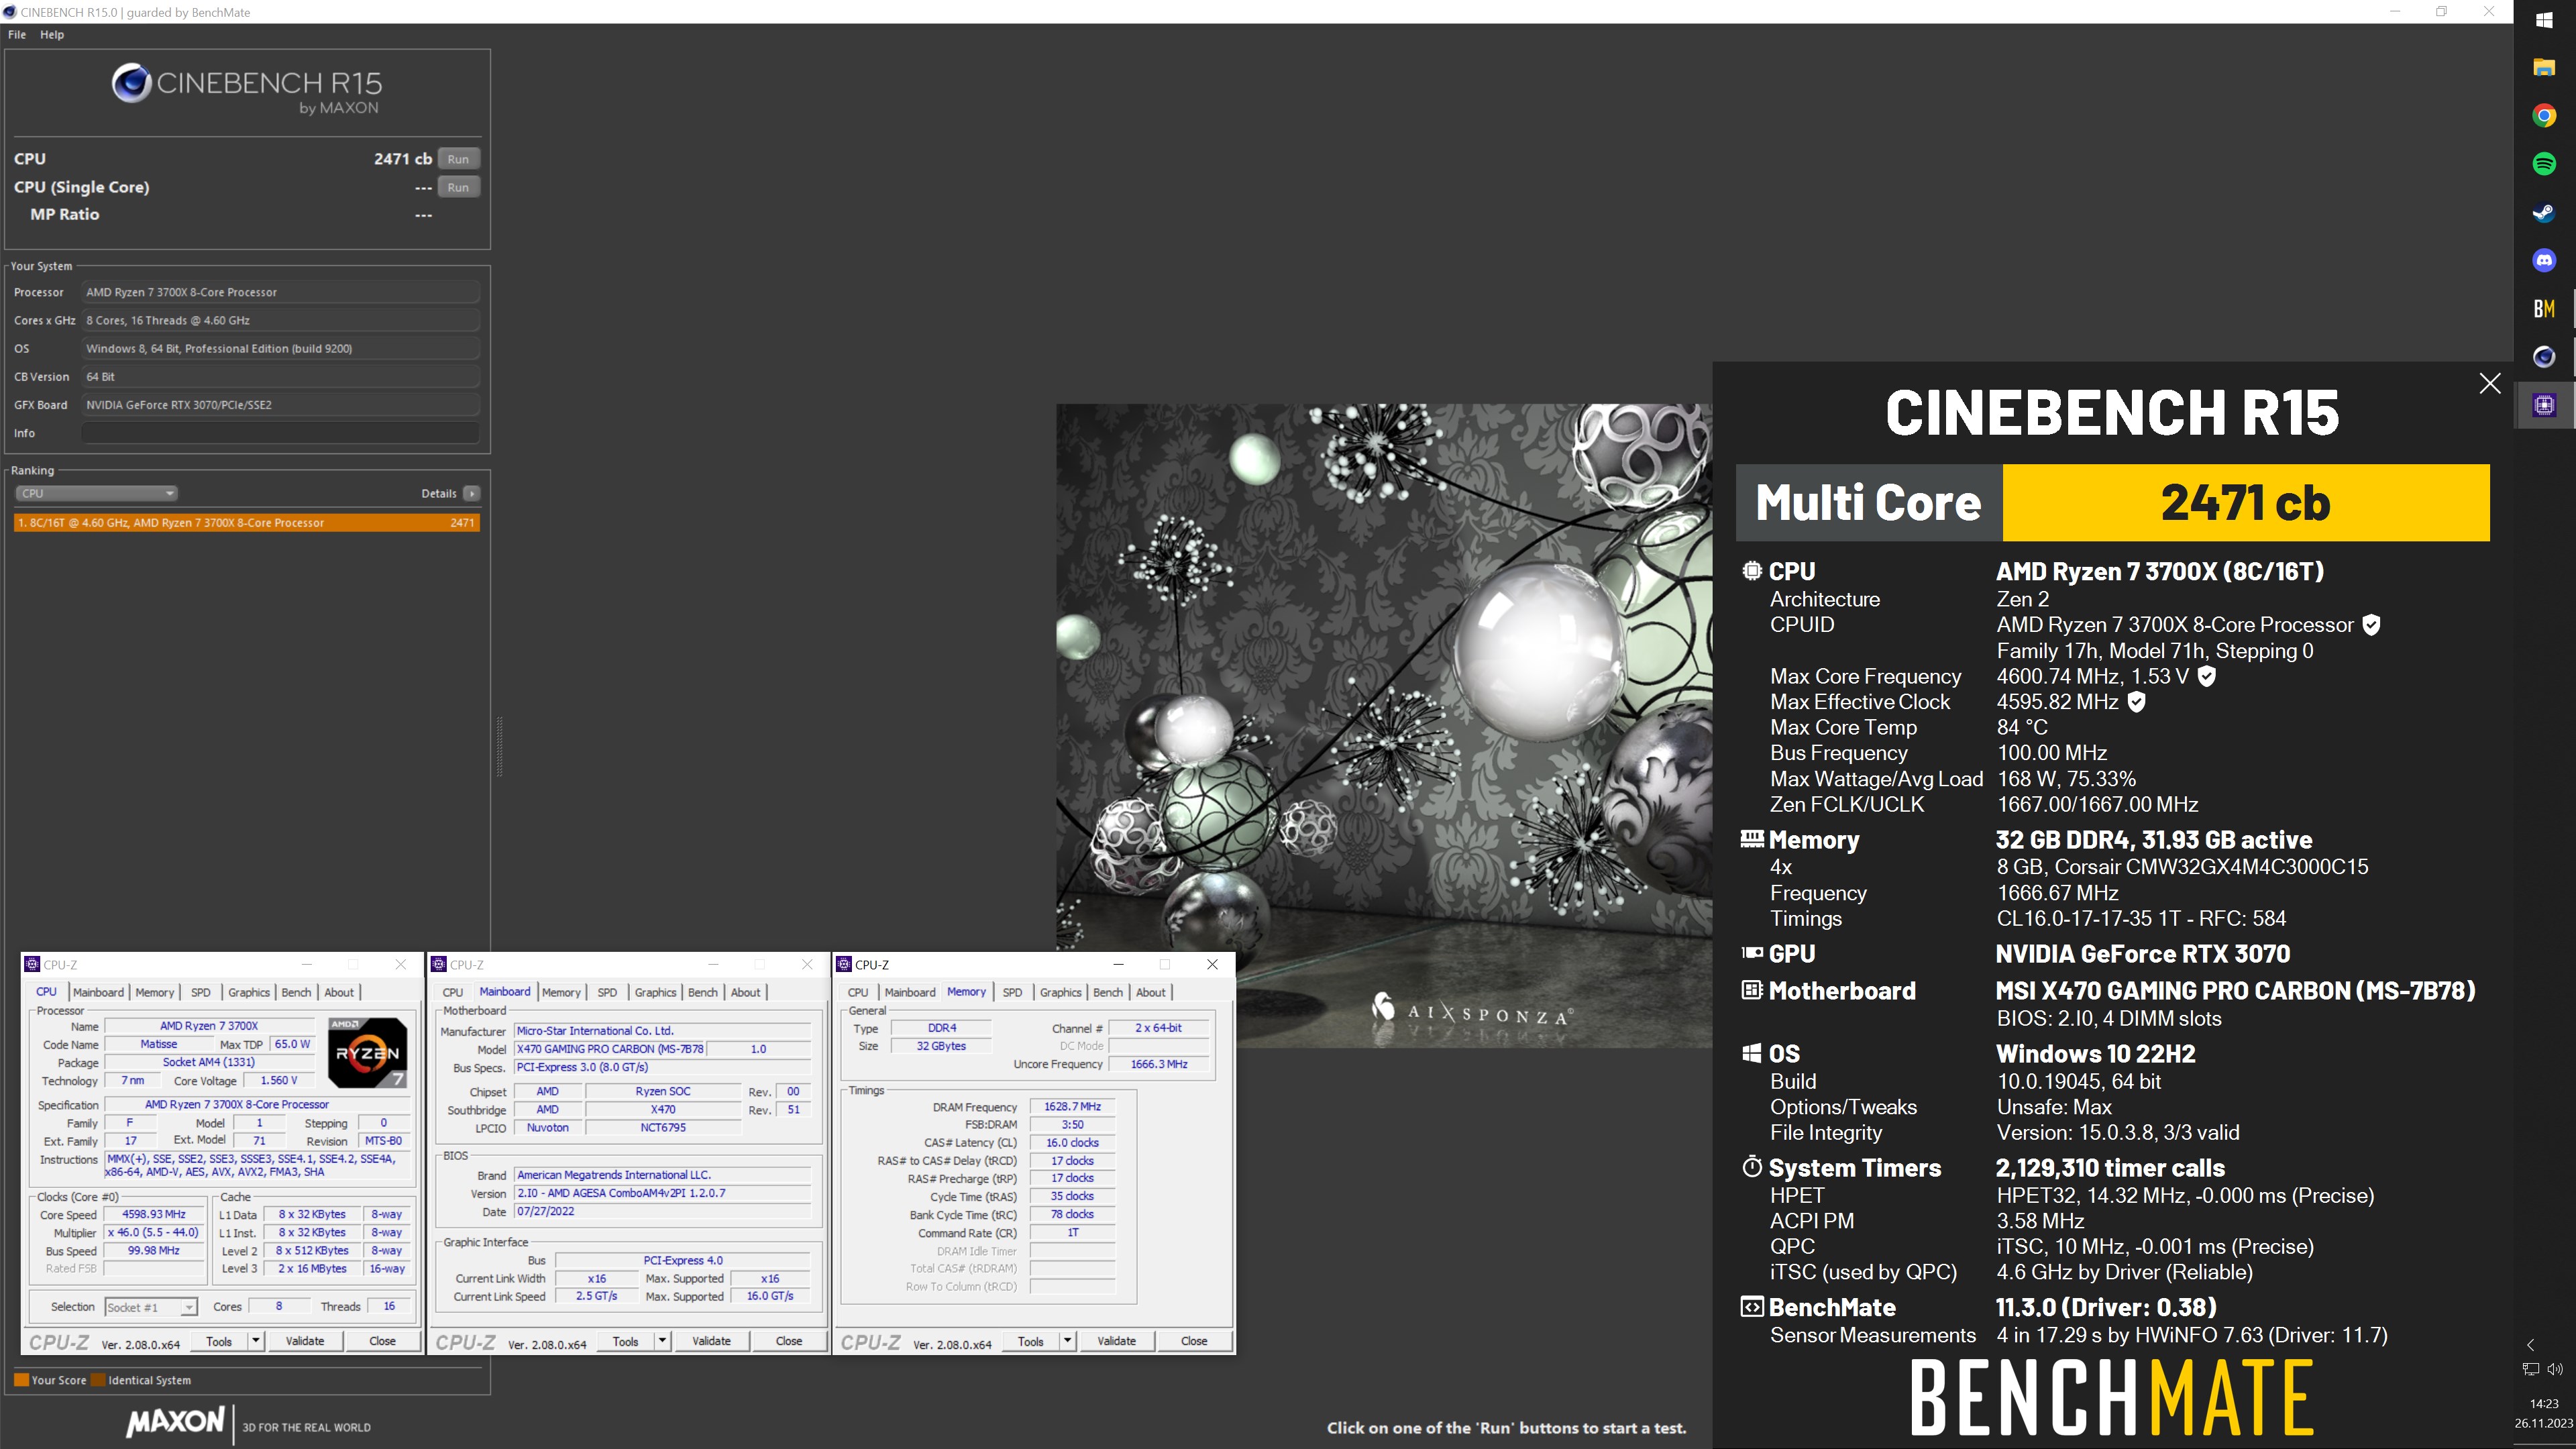This screenshot has width=2576, height=1449.
Task: Click BIOS Version field 2.I0 AGESA
Action: [x=662, y=1193]
